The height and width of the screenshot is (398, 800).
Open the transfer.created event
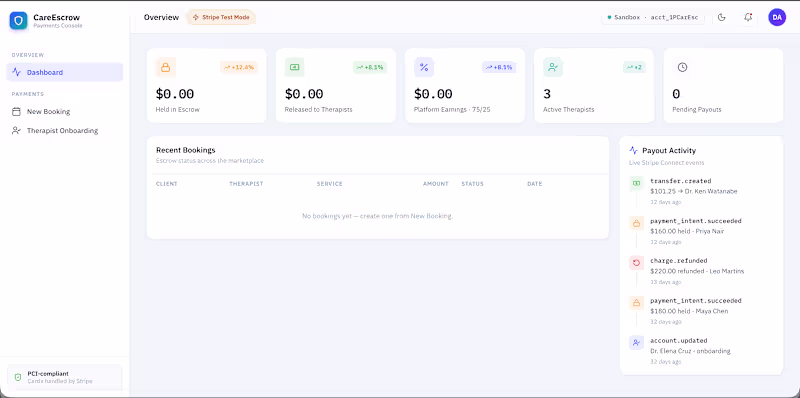pos(681,181)
